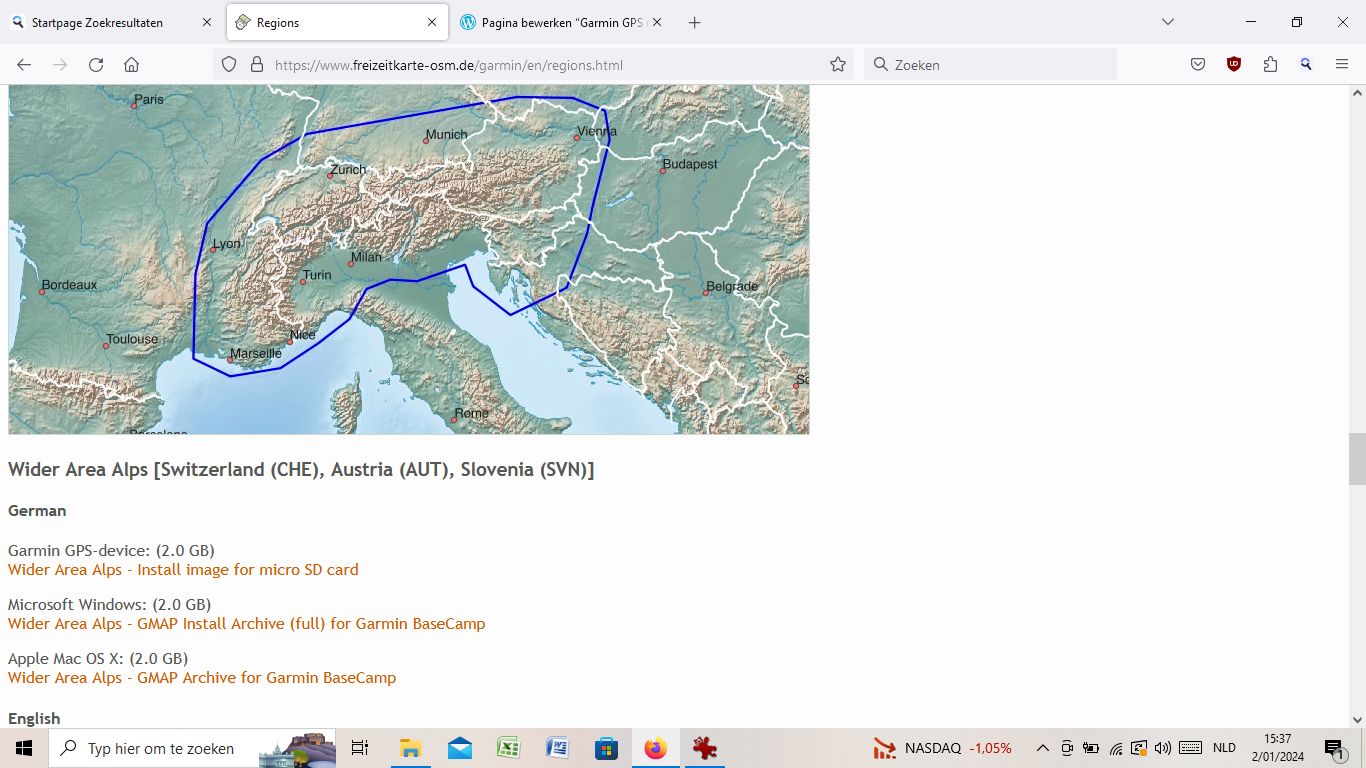This screenshot has width=1366, height=768.
Task: Open Excel from the taskbar
Action: (x=508, y=748)
